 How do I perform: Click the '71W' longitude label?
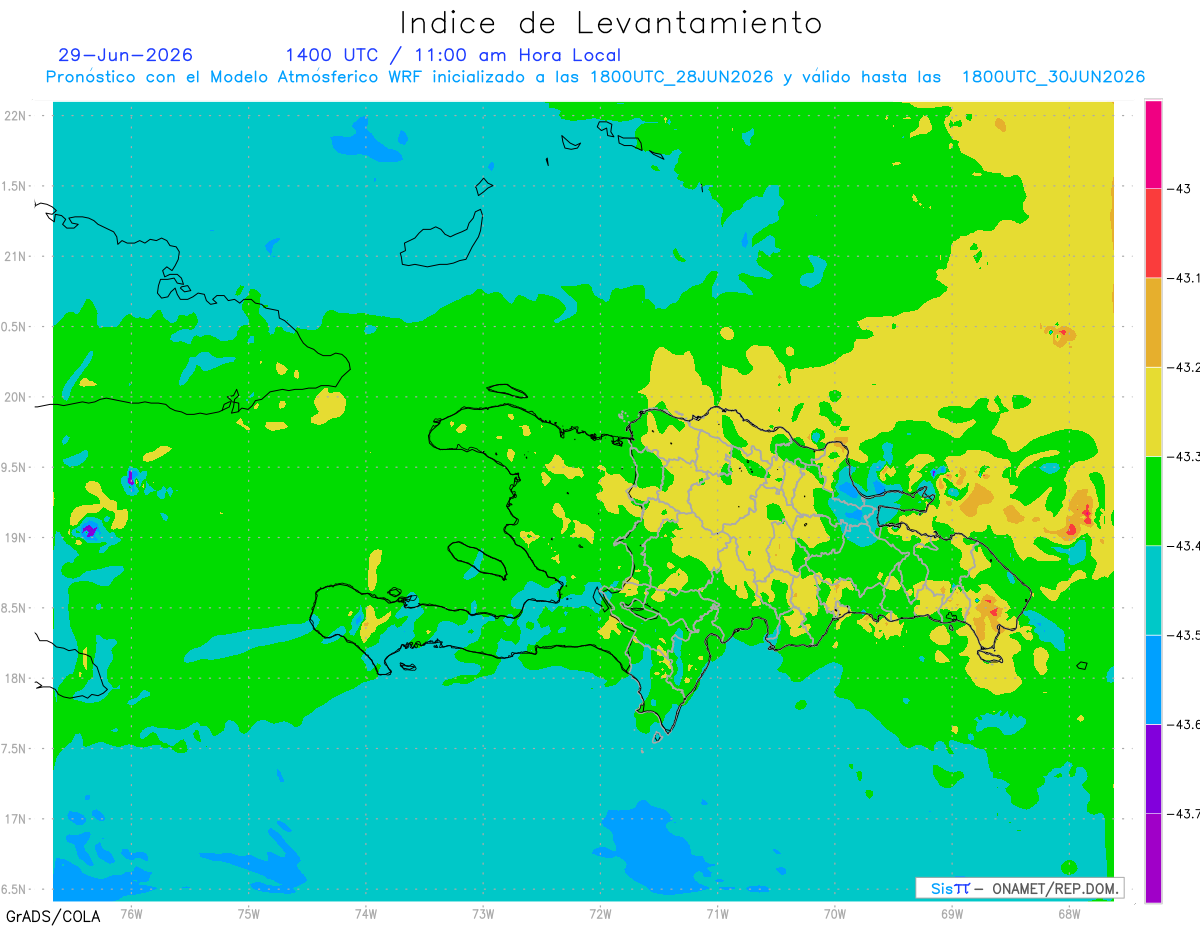click(717, 913)
